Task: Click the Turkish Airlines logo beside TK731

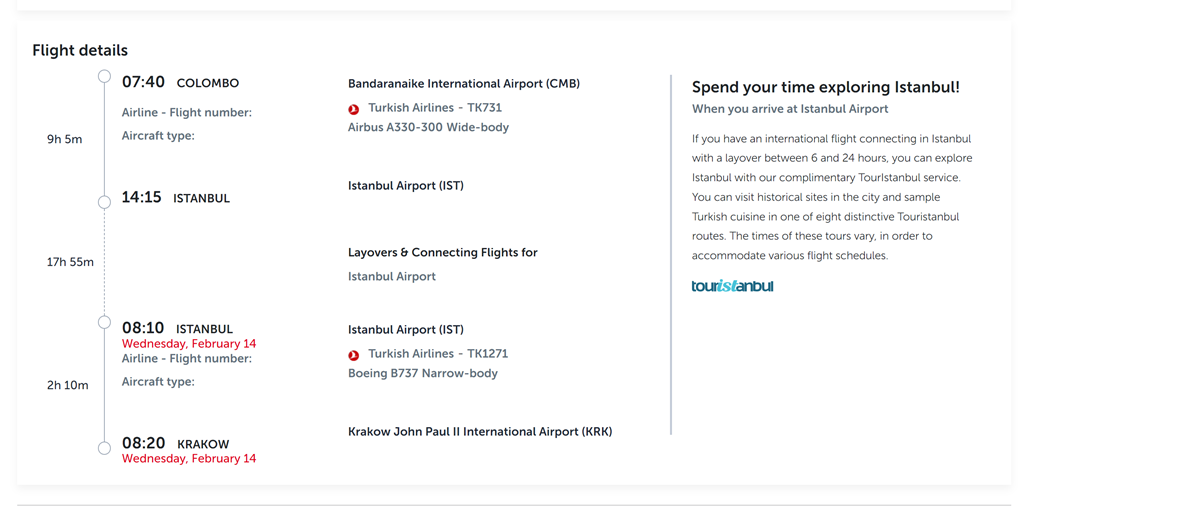Action: point(353,109)
